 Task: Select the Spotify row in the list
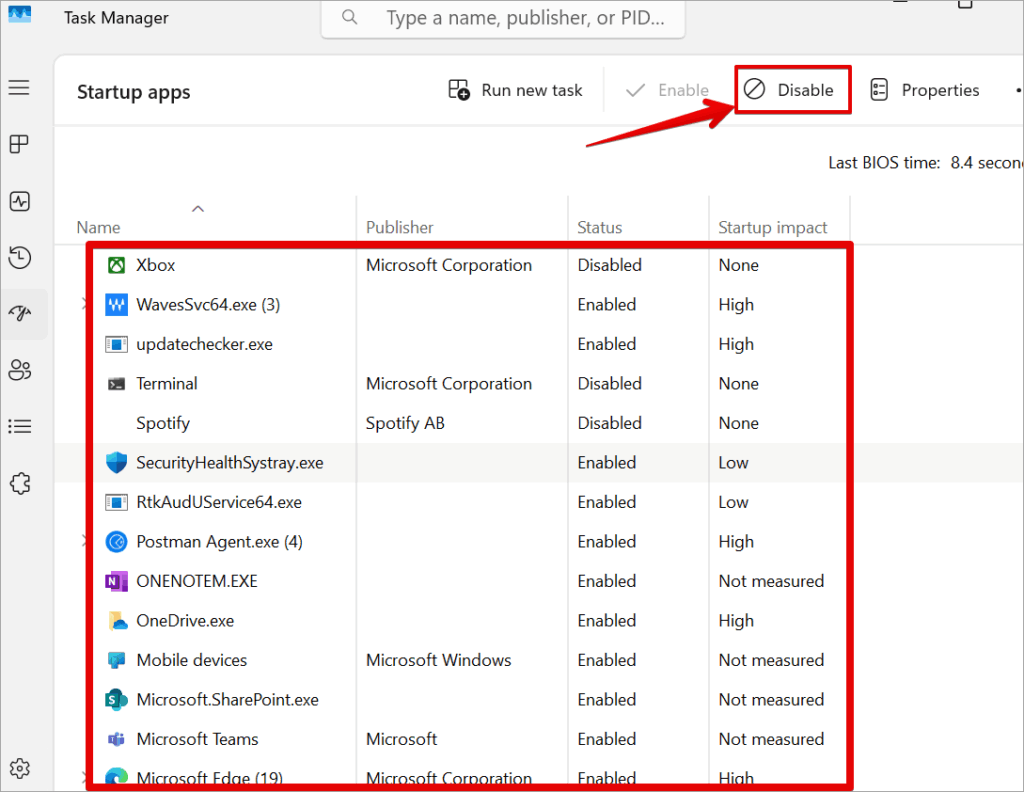(163, 424)
